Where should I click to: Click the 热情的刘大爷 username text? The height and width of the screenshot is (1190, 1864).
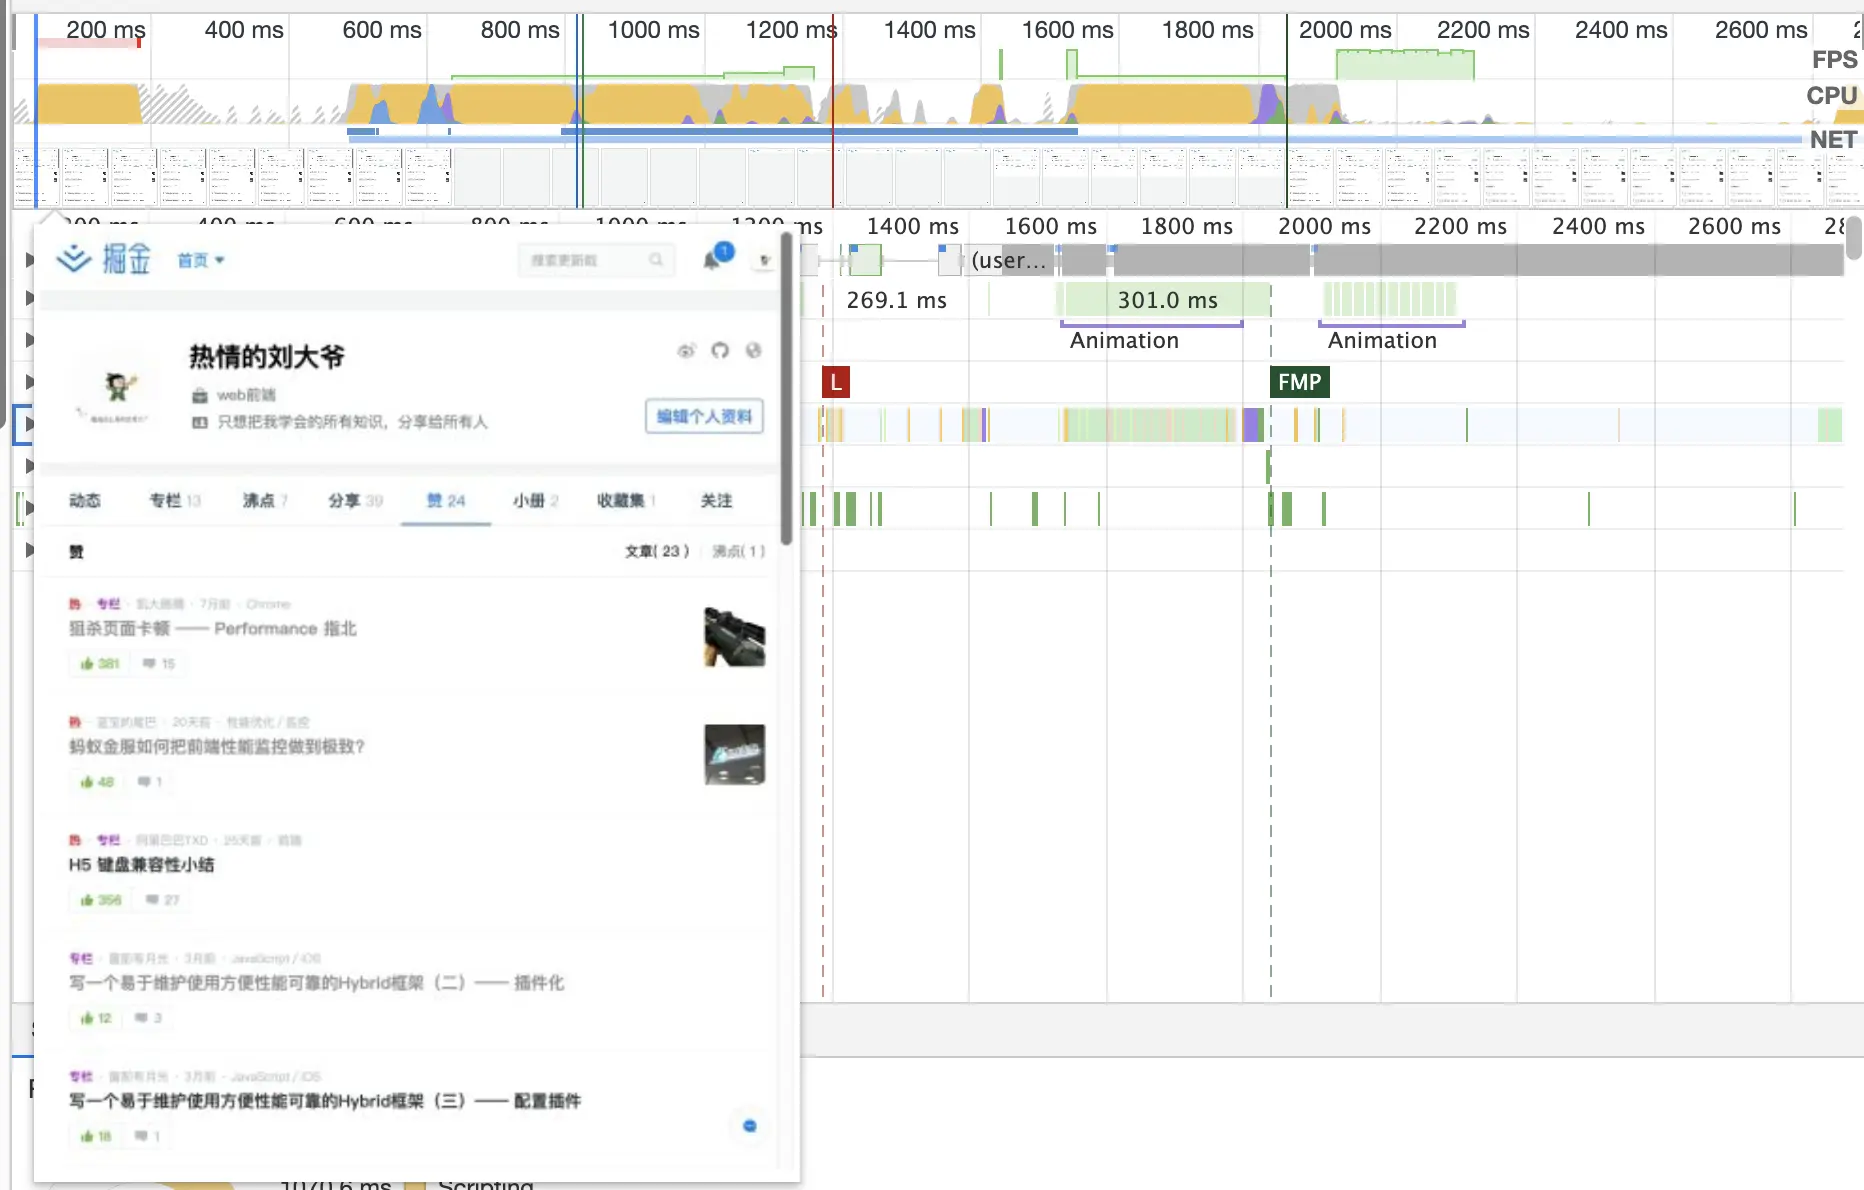[x=267, y=357]
